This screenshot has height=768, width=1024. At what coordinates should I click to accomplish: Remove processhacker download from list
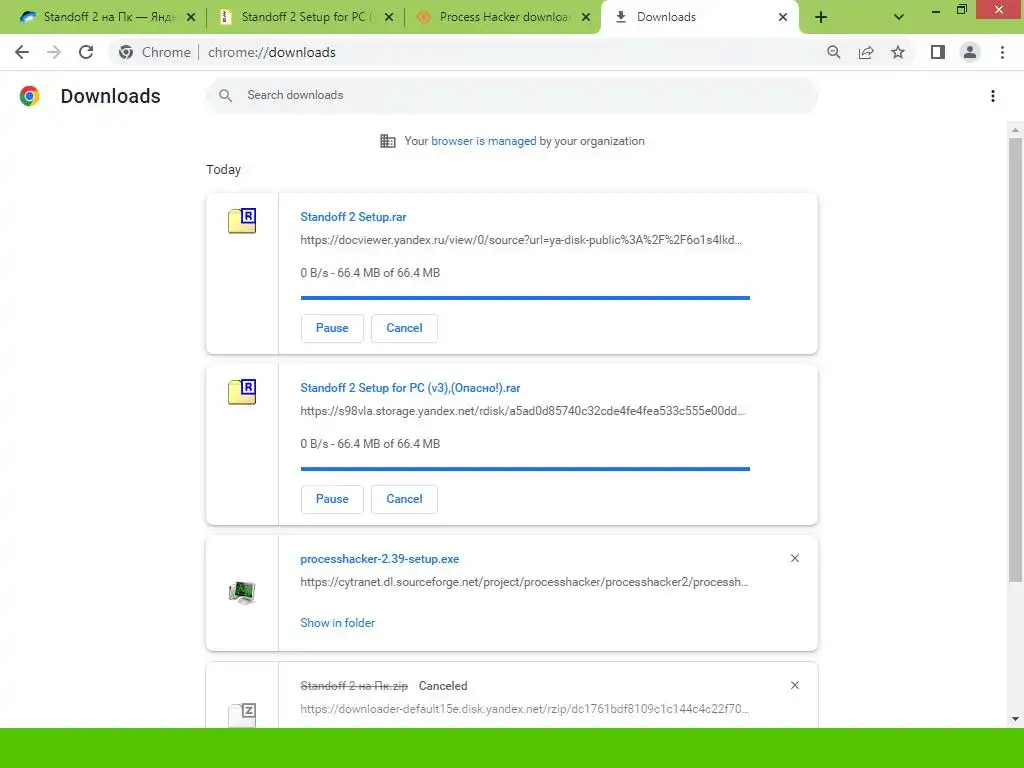click(795, 558)
